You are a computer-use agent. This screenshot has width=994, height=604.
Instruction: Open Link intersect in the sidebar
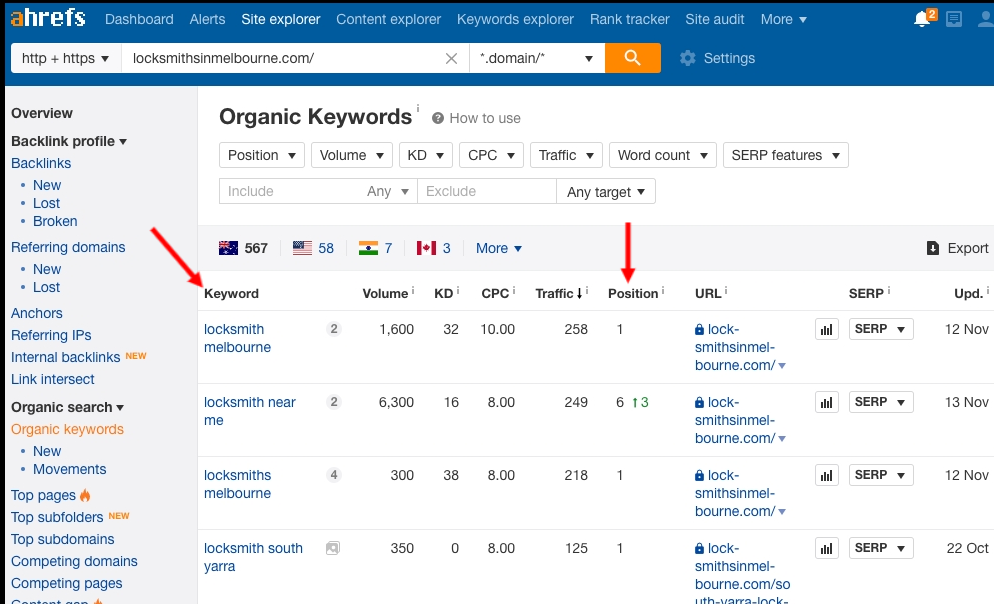(x=53, y=380)
